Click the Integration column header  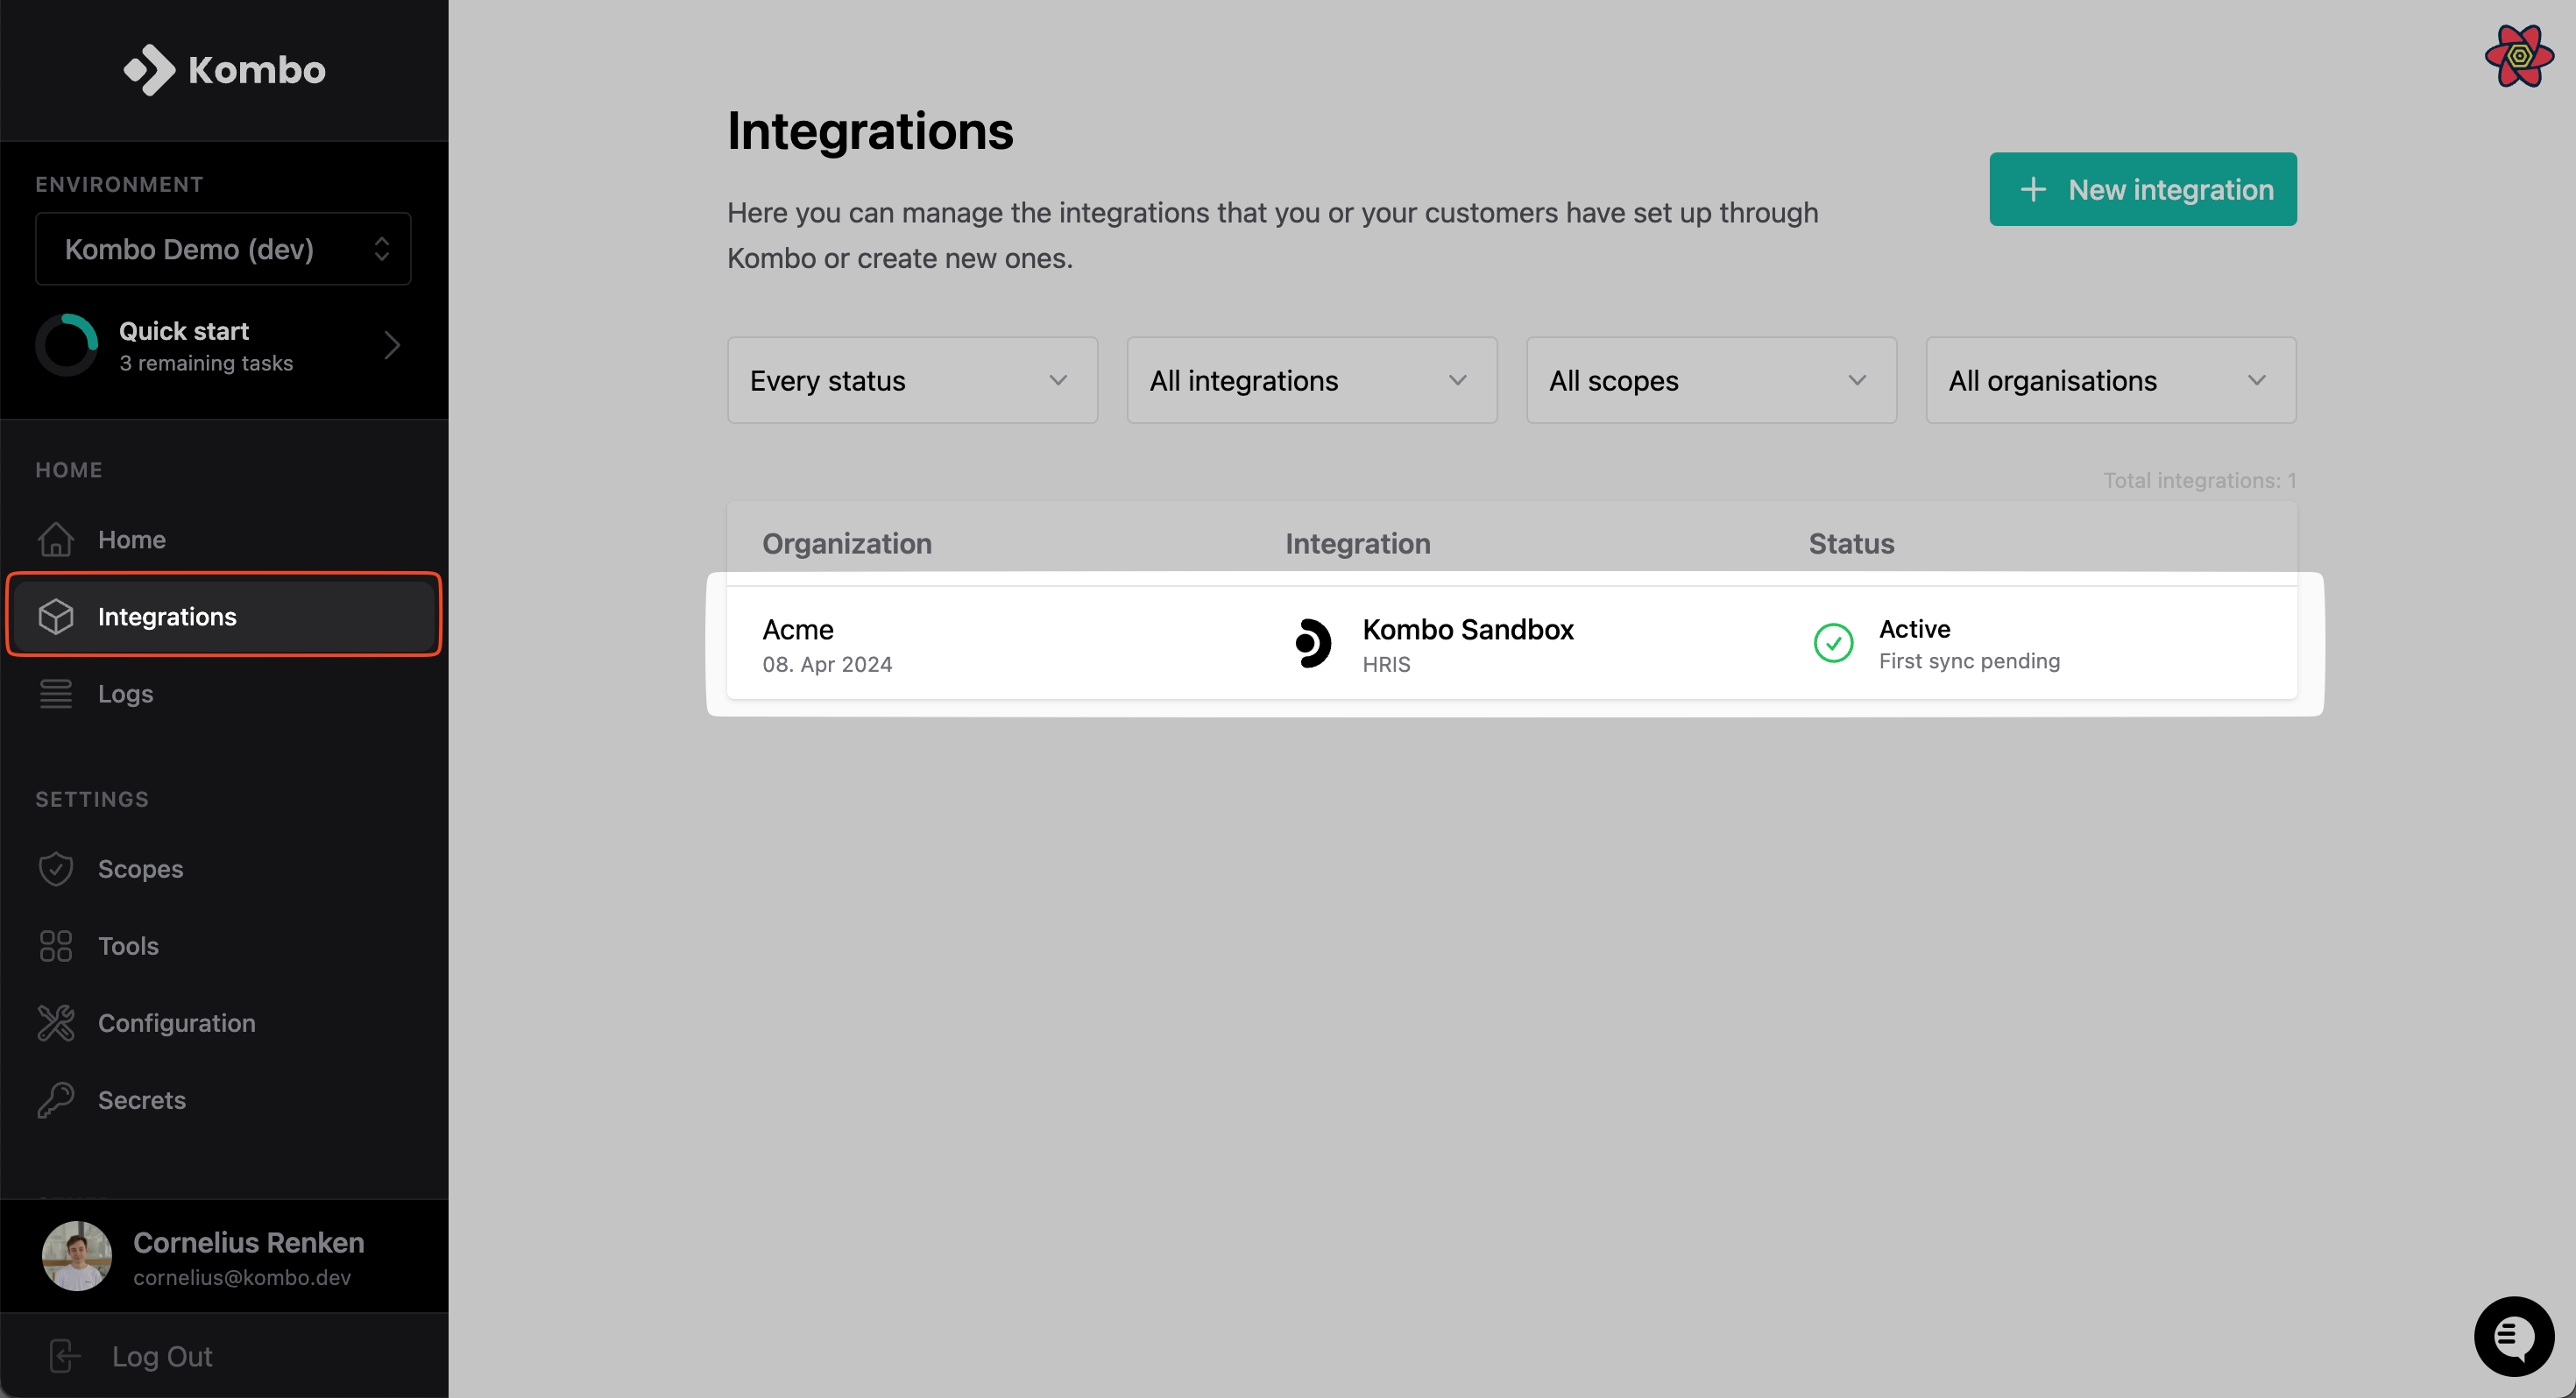click(x=1357, y=543)
